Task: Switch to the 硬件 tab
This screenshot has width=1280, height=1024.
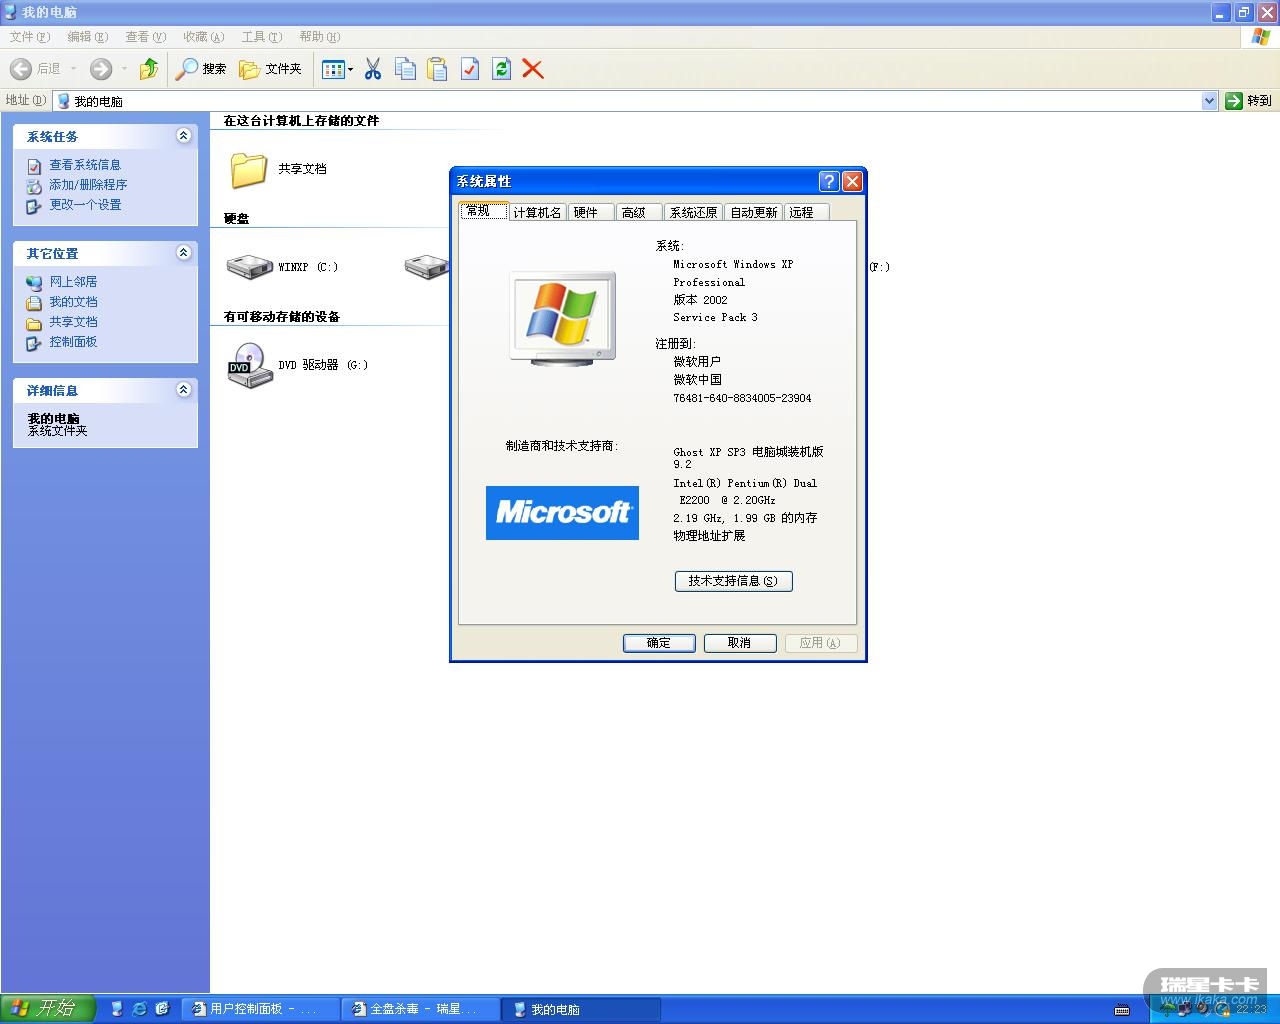Action: (x=591, y=212)
